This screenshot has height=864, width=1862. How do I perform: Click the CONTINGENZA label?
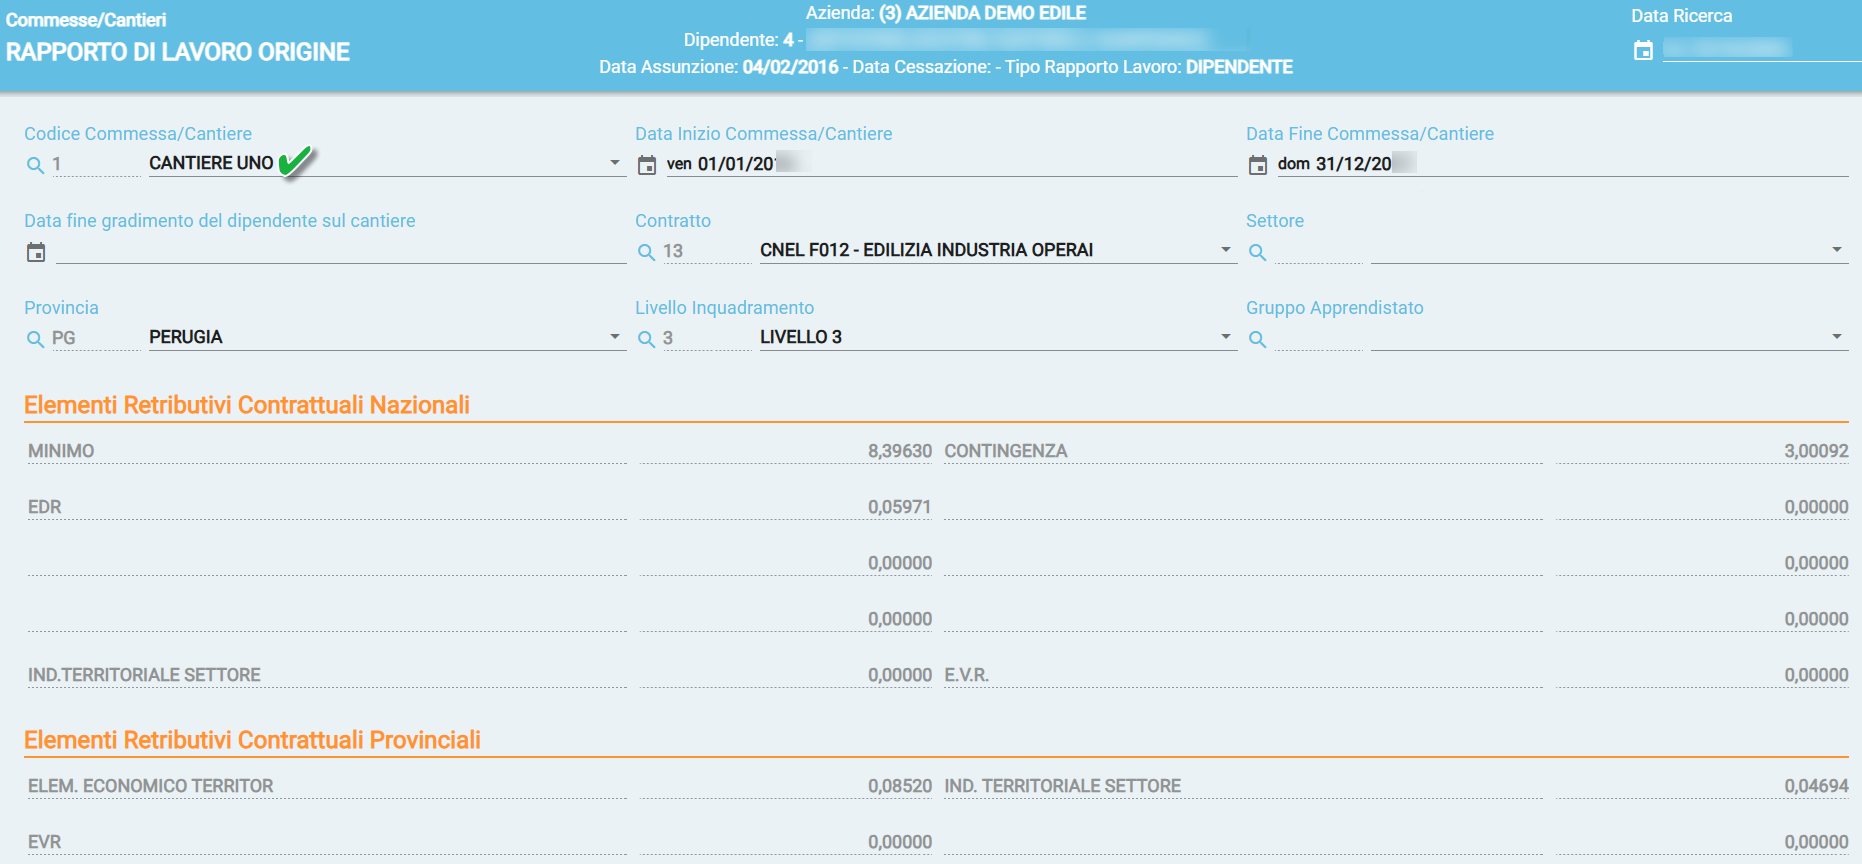(x=1006, y=451)
